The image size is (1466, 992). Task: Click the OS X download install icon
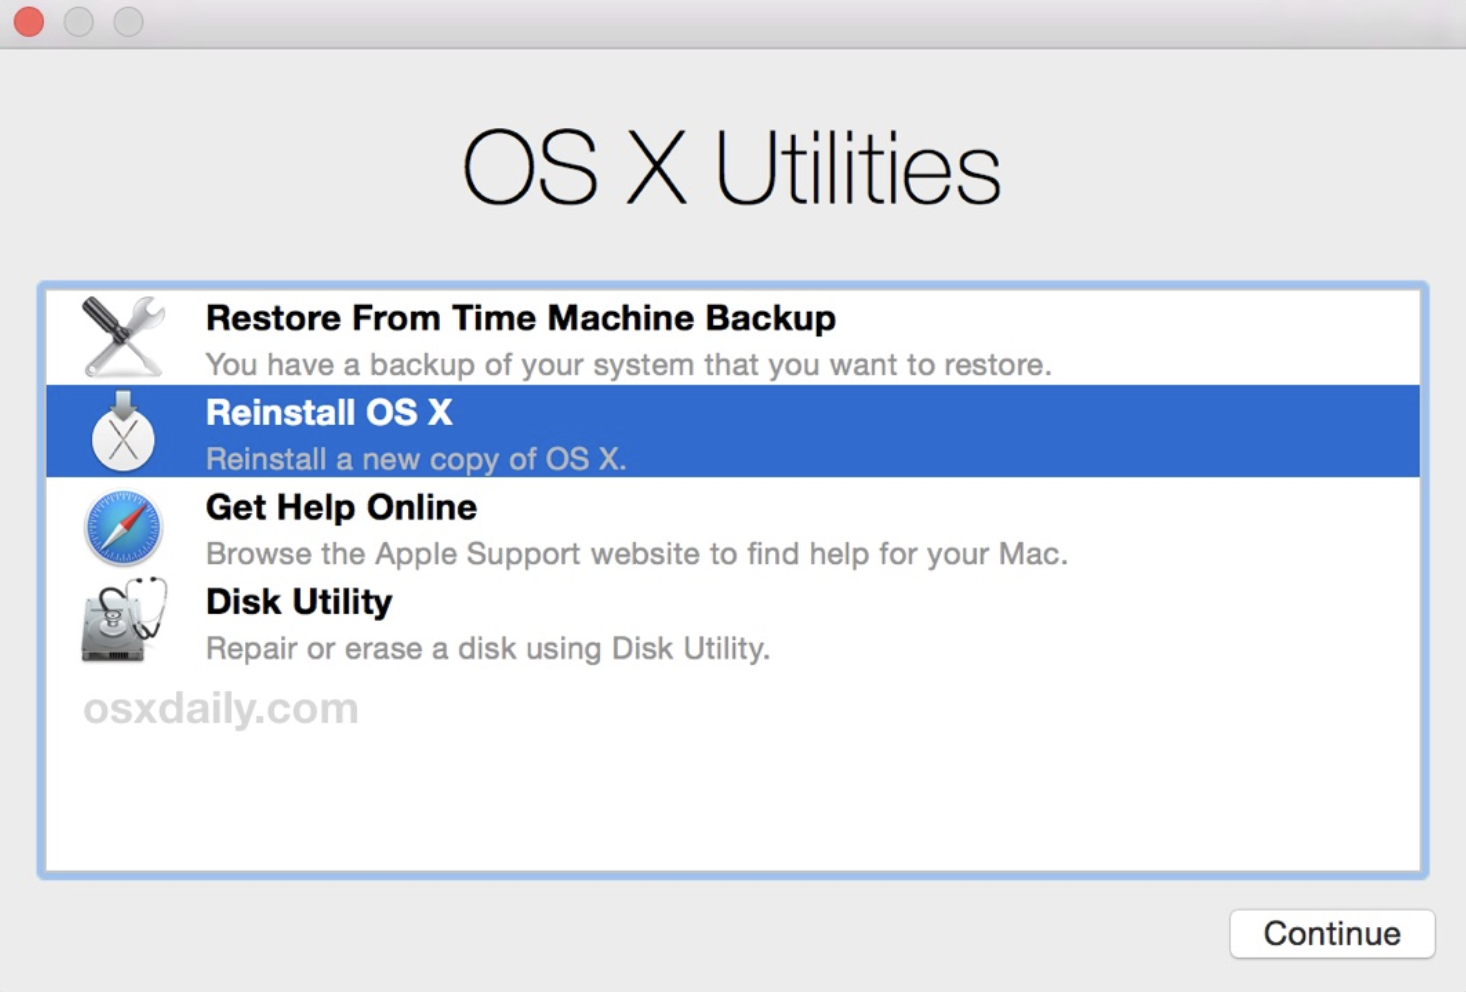[x=123, y=430]
